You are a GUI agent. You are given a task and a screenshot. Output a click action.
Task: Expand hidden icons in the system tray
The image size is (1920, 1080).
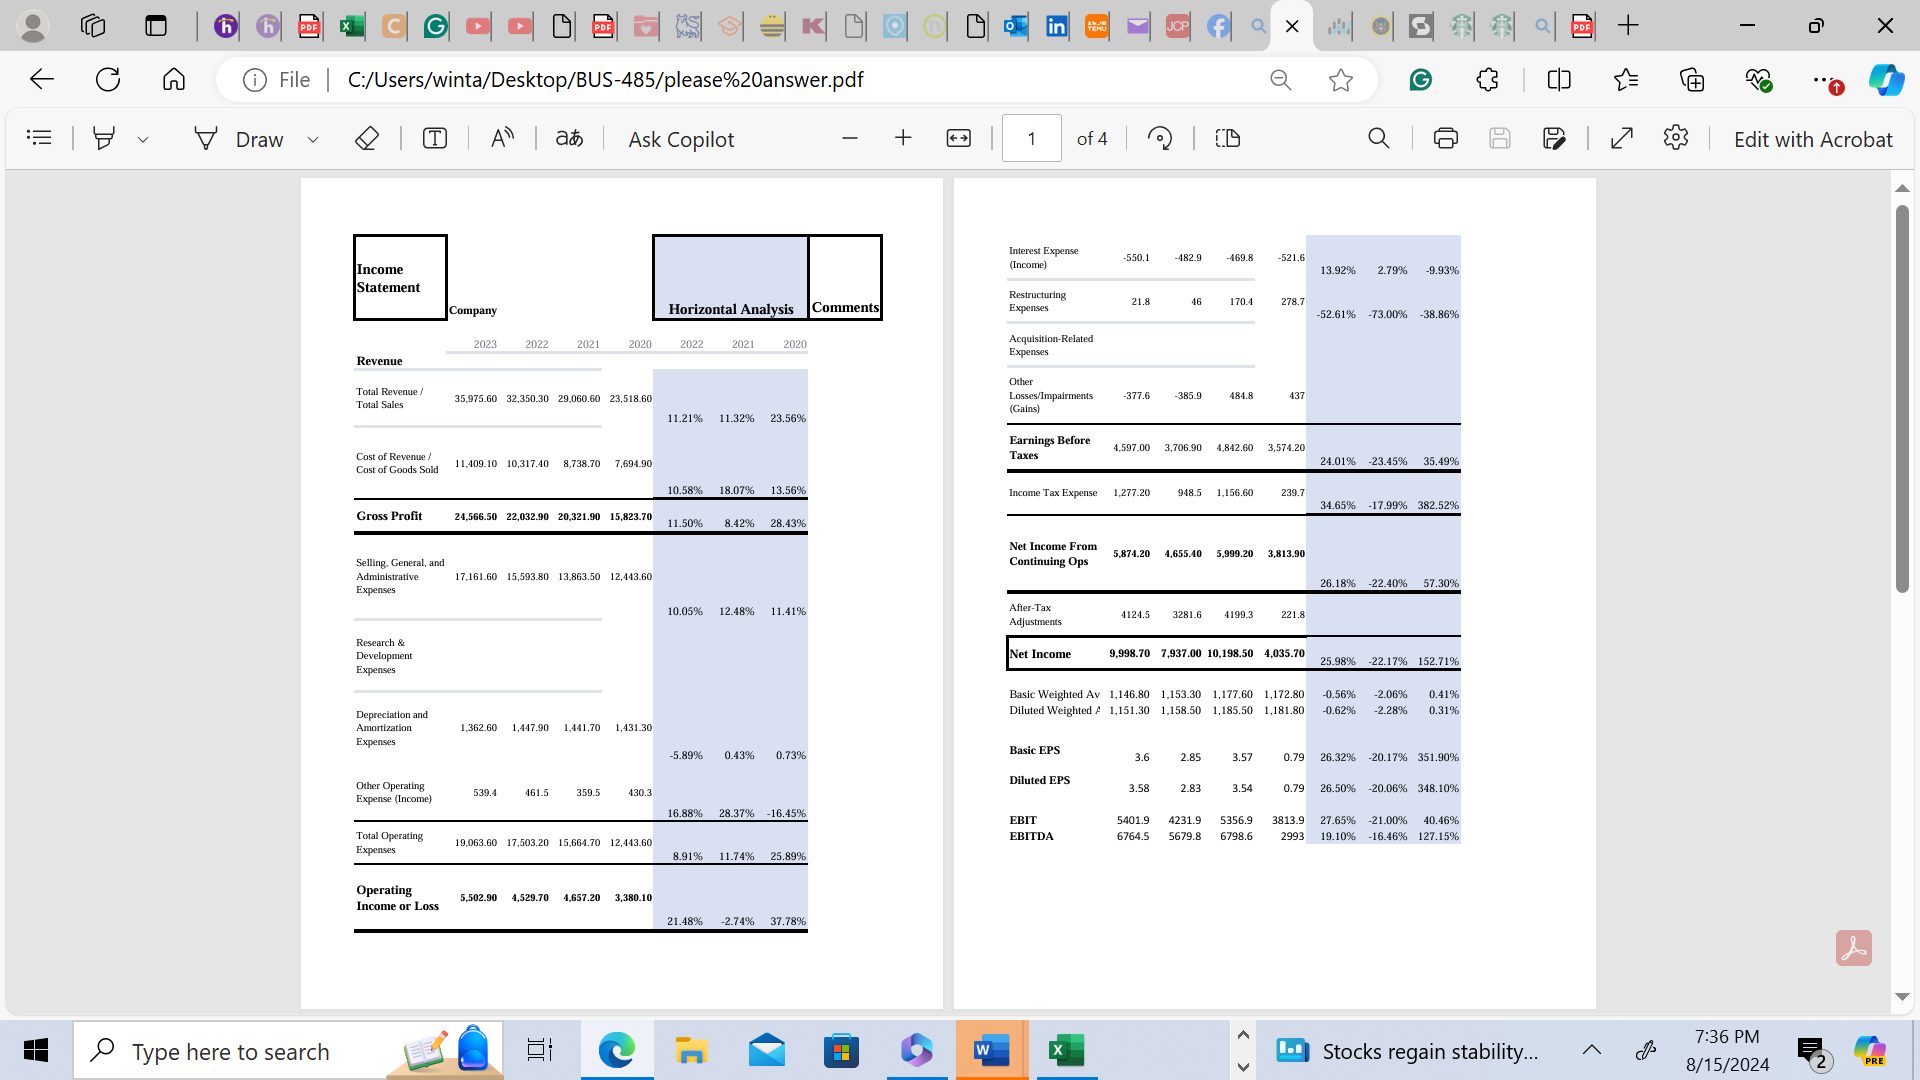pyautogui.click(x=1593, y=1050)
